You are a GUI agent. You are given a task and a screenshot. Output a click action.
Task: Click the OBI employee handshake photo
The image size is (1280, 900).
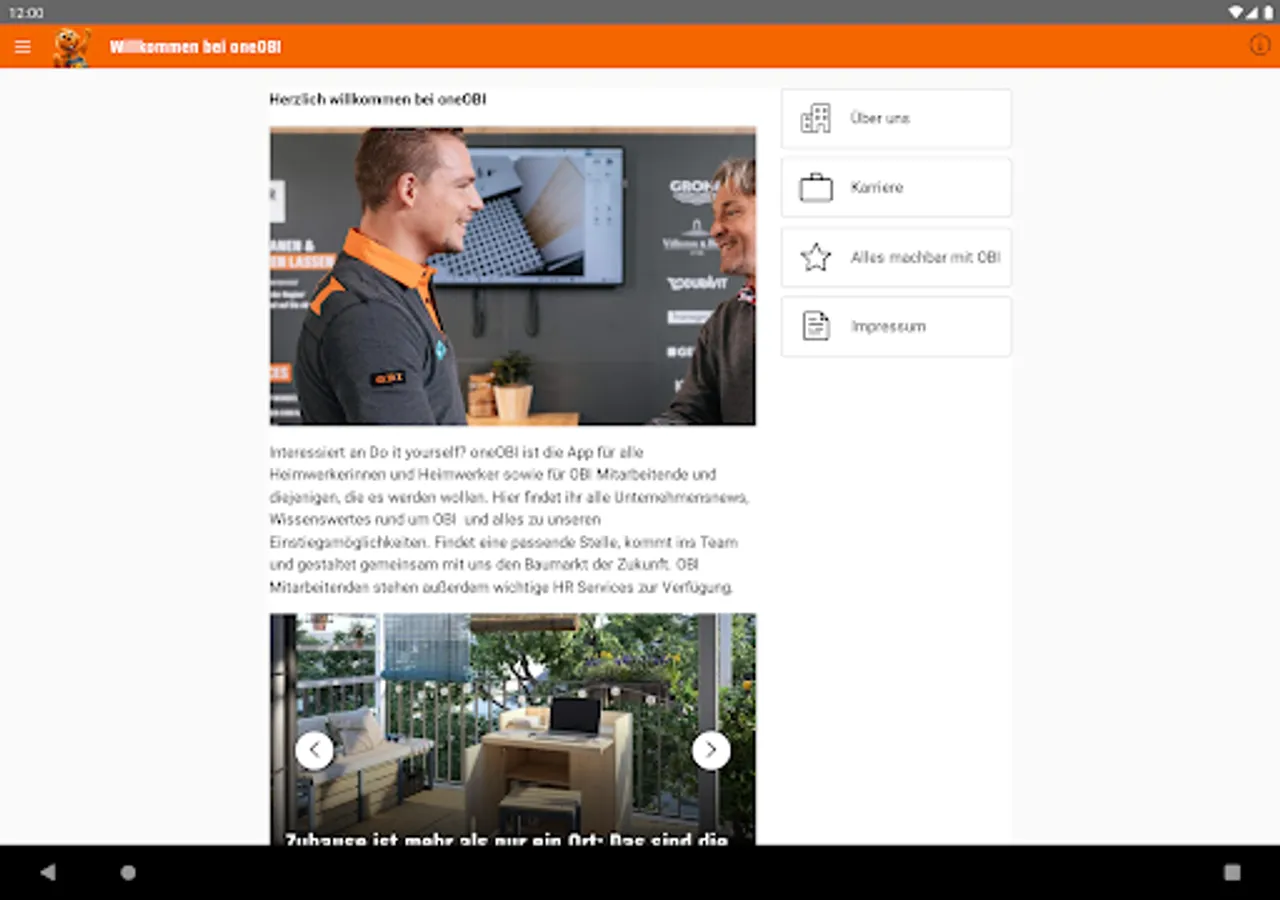(512, 276)
